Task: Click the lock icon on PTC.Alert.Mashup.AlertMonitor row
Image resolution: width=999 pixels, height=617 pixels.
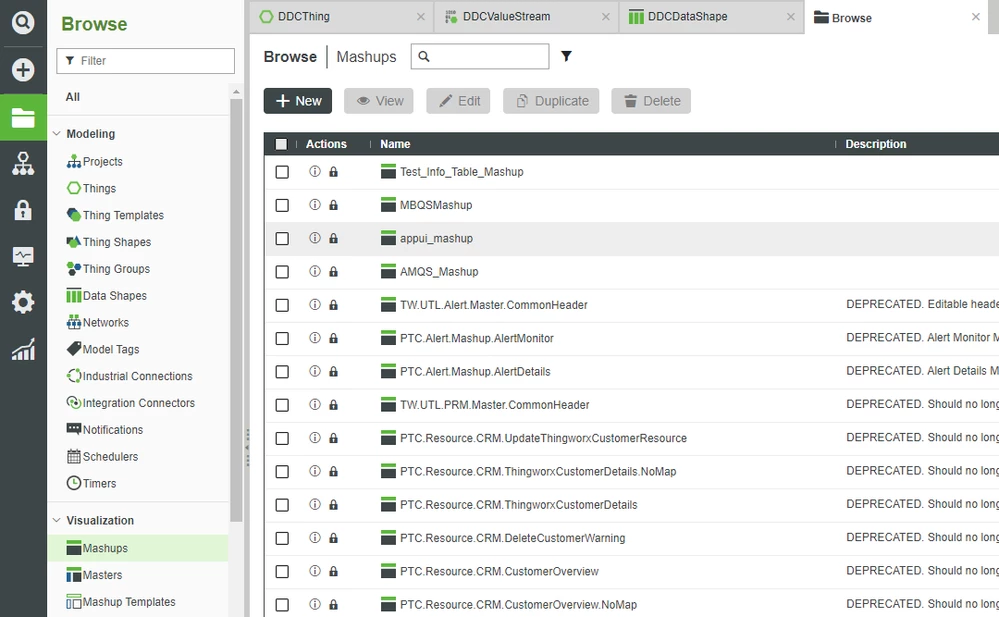Action: pyautogui.click(x=333, y=338)
